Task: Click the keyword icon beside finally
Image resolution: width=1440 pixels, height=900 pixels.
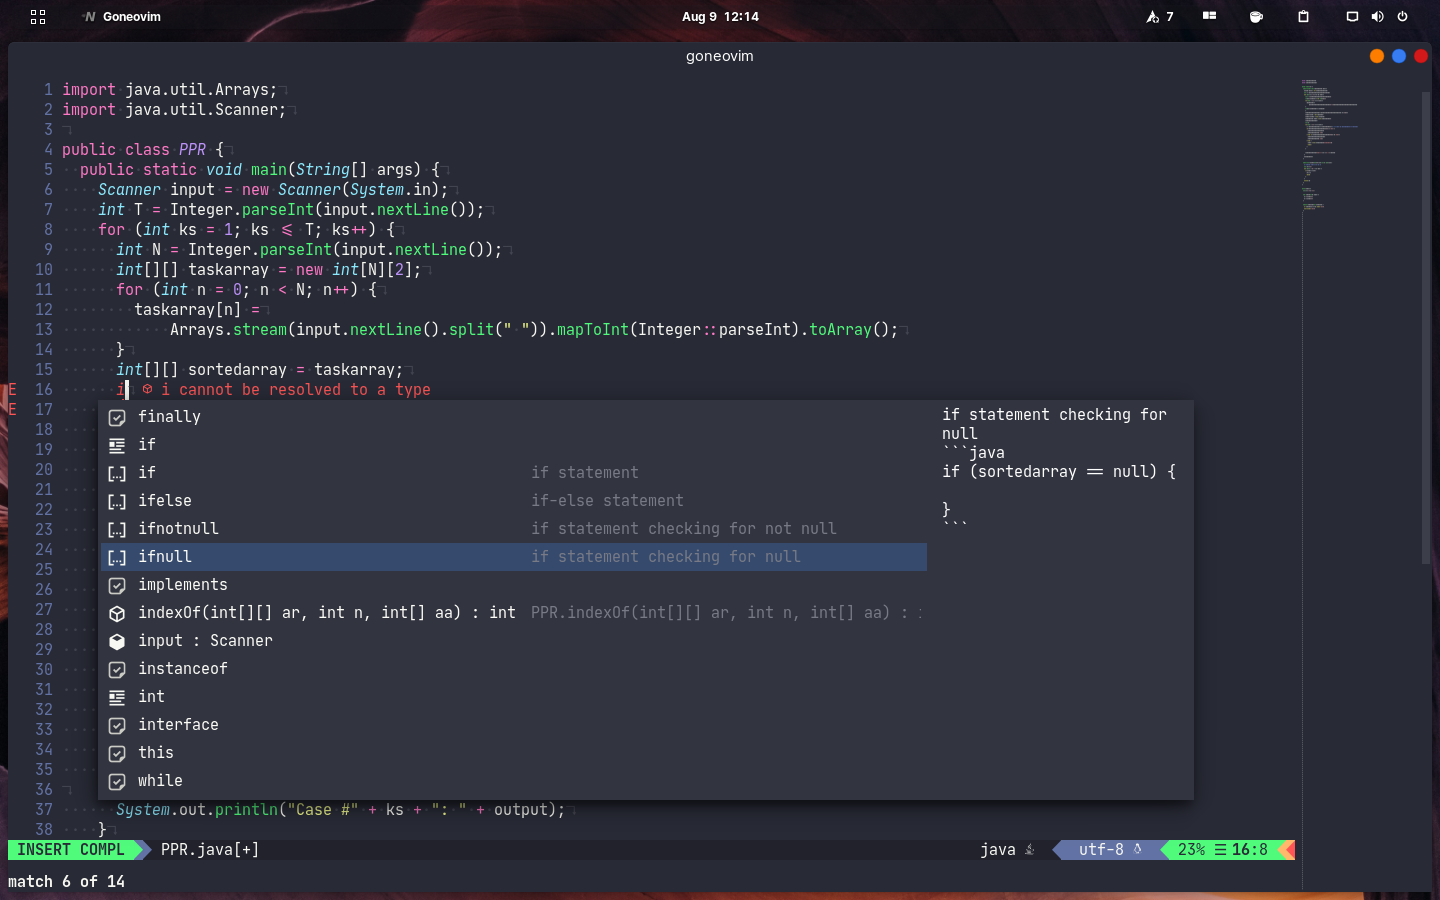Action: coord(116,416)
